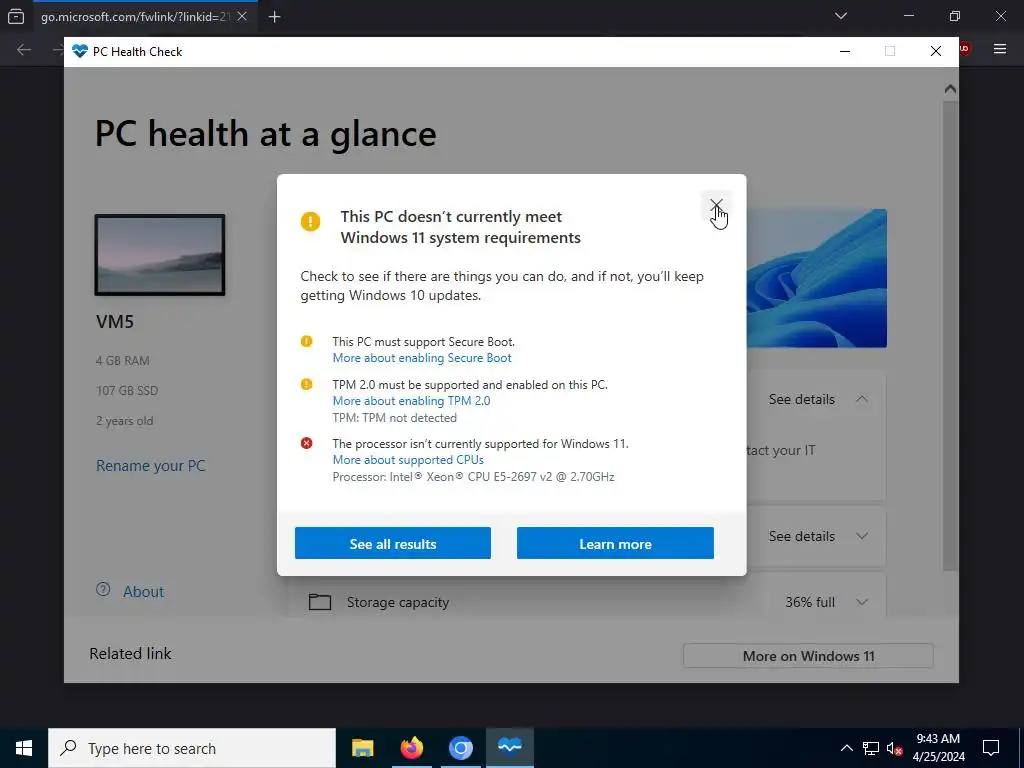Minimize the PC Health Check window
Viewport: 1024px width, 768px height.
pos(845,52)
